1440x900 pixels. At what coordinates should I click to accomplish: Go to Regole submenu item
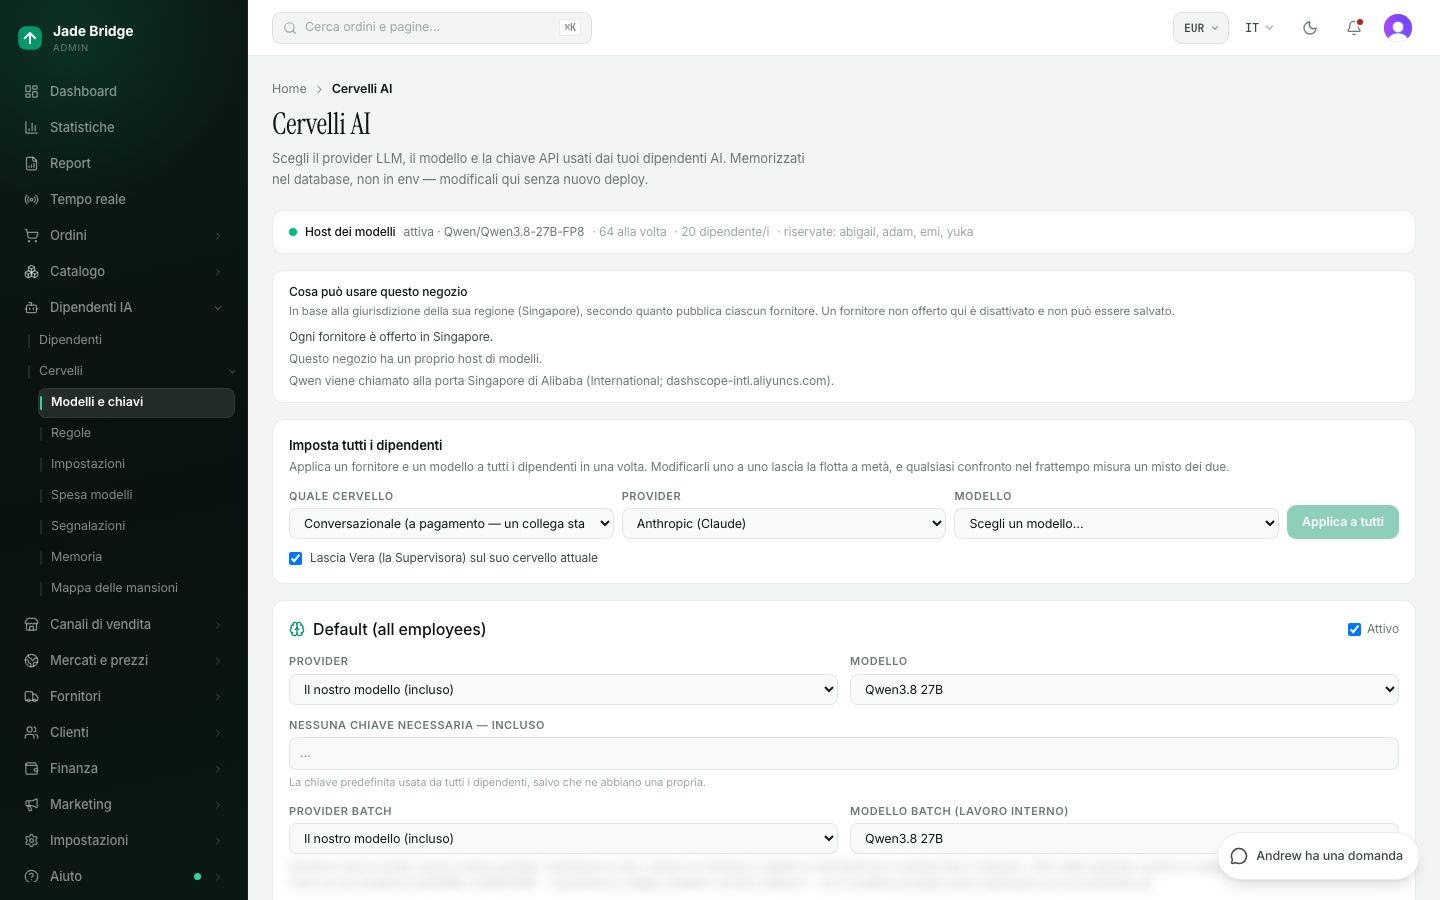click(x=71, y=433)
